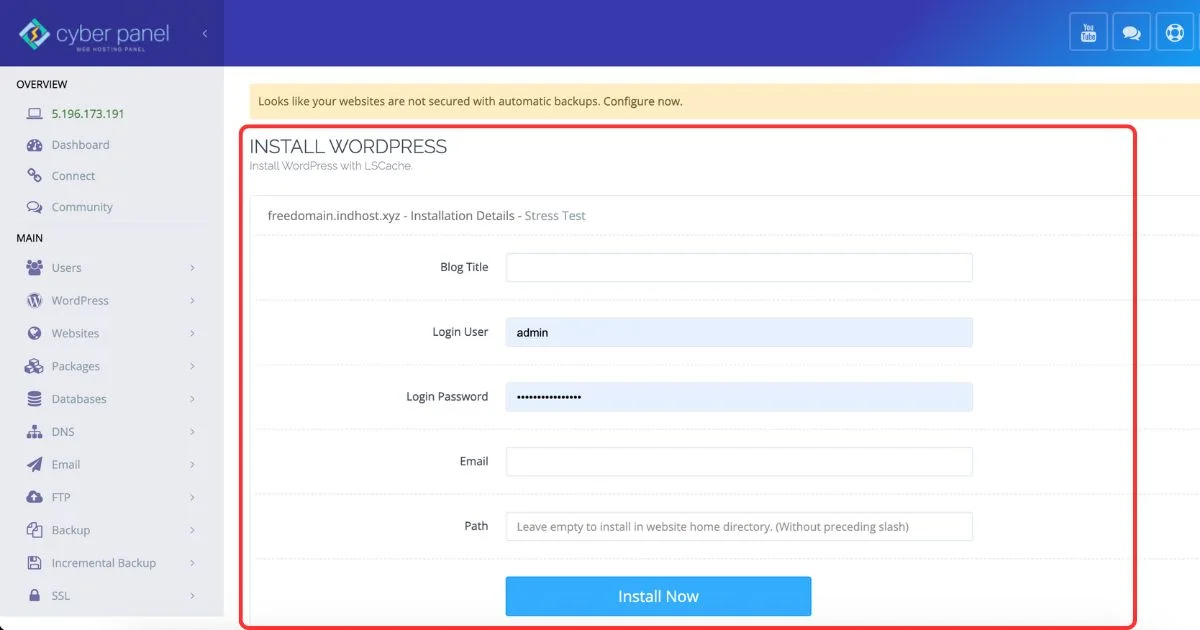The width and height of the screenshot is (1200, 630).
Task: Focus the Email input field
Action: click(x=739, y=461)
